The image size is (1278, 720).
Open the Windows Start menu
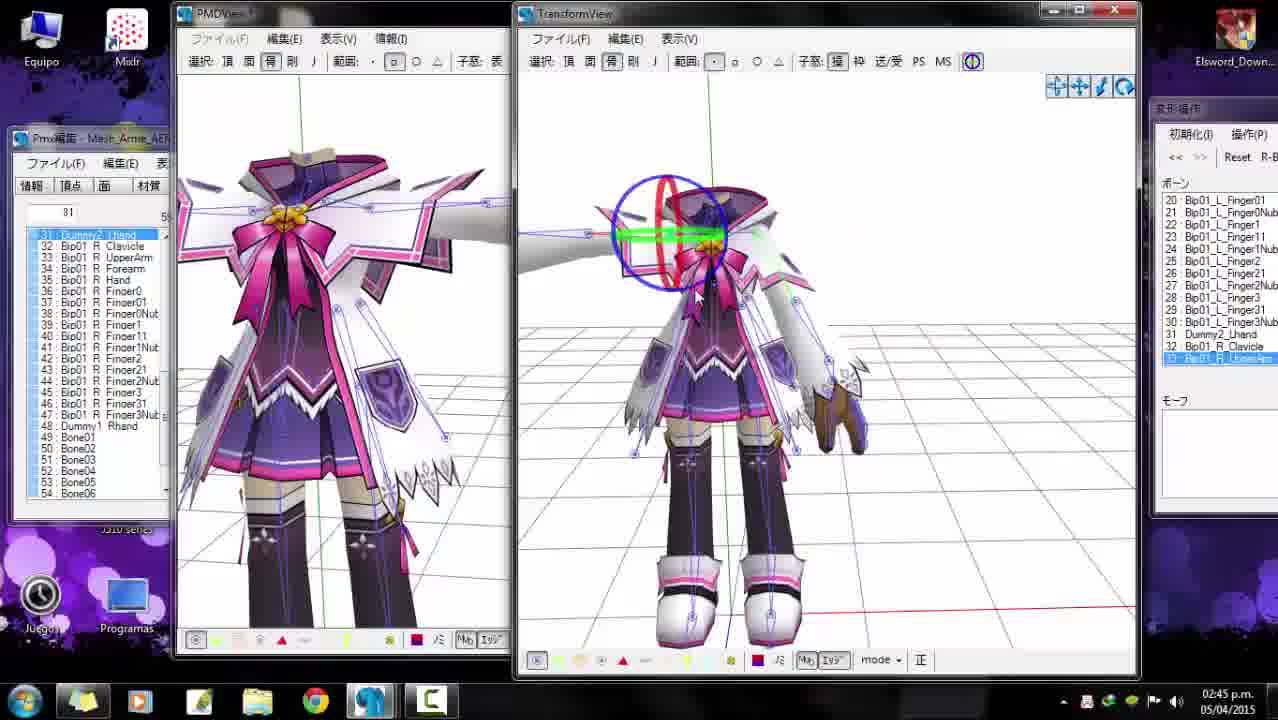25,701
